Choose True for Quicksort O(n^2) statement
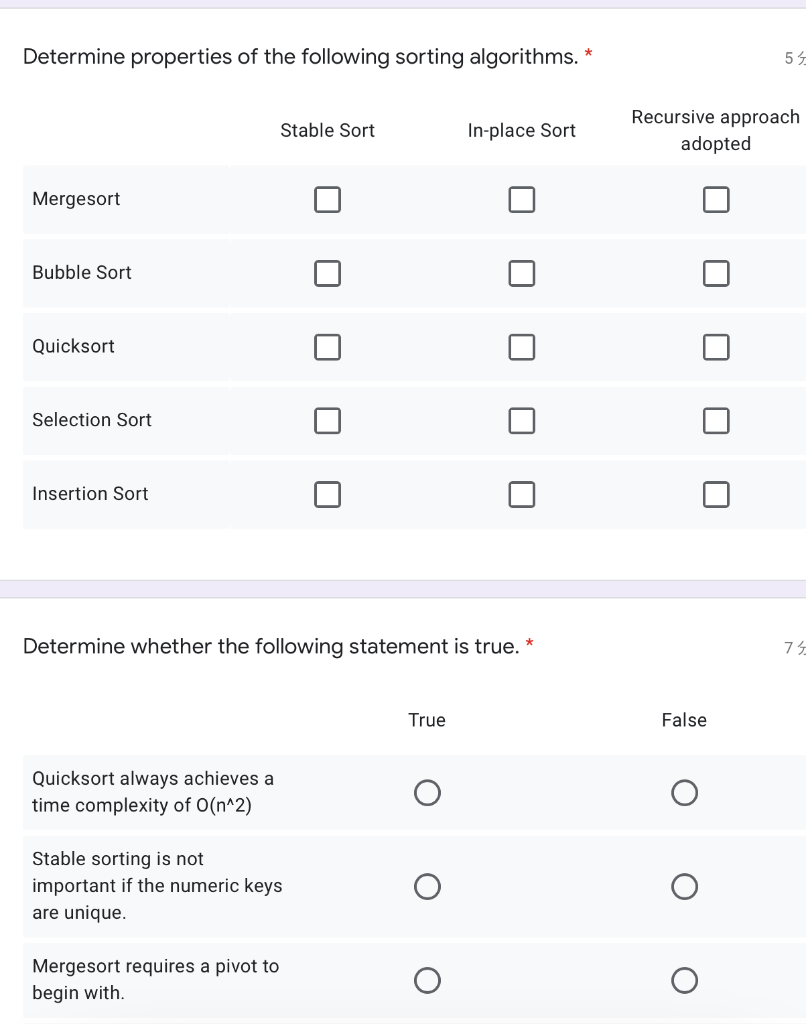 427,793
